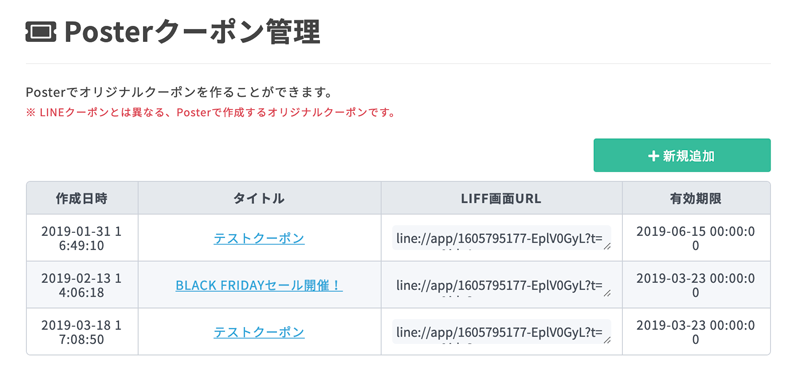The width and height of the screenshot is (800, 380).
Task: Click the LIFF画面URL column header
Action: click(502, 198)
